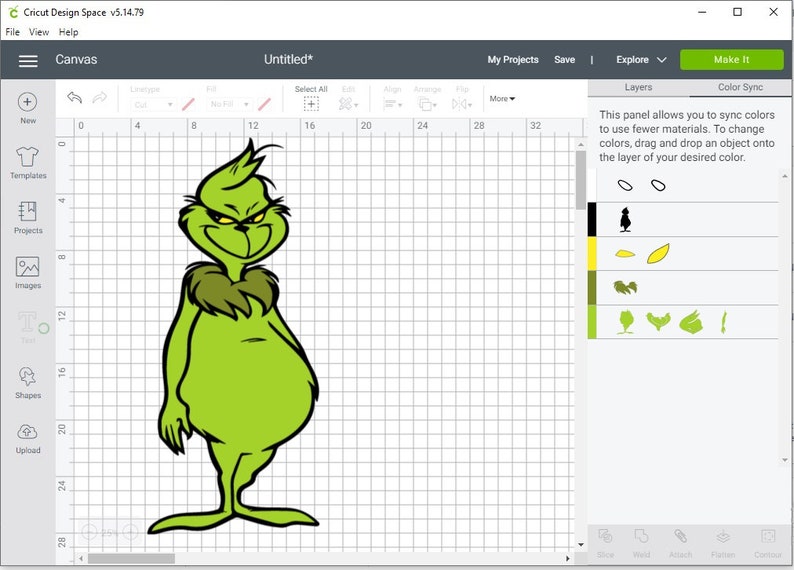Click canvas scroll right arrow

click(x=568, y=558)
